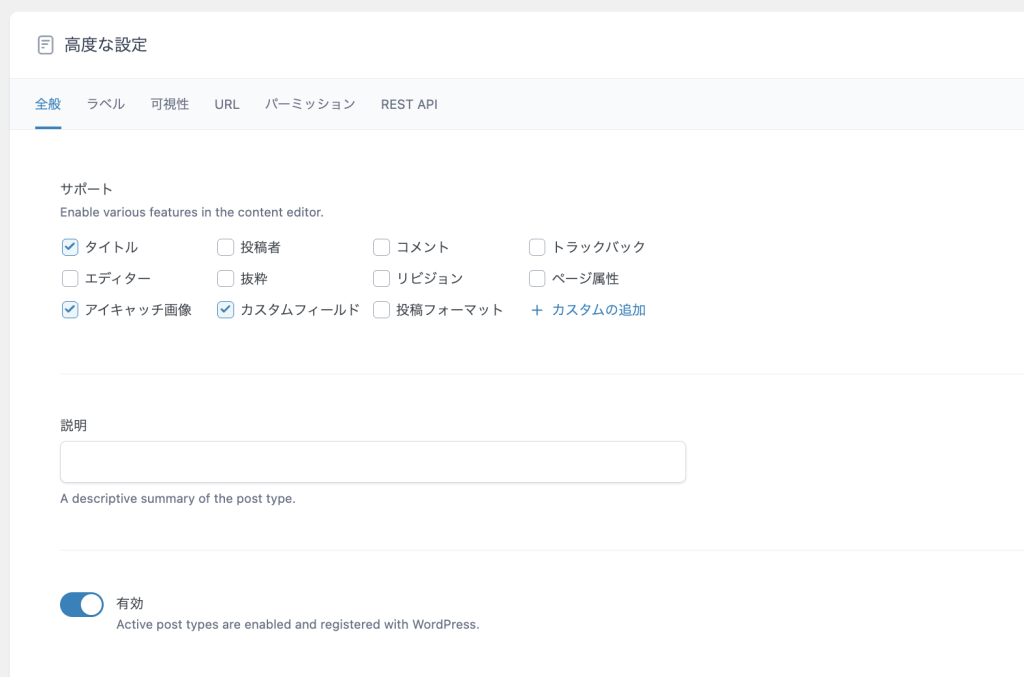Enable リビジョン support
This screenshot has width=1024, height=677.
381,278
